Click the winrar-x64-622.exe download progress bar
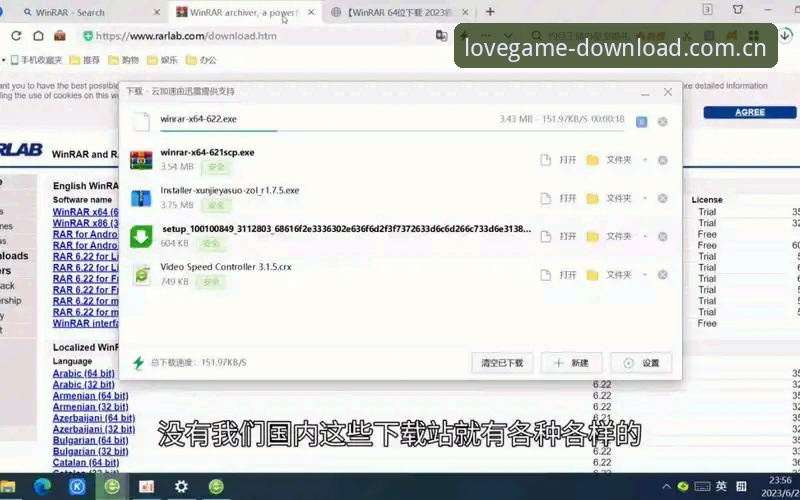 [x=392, y=131]
